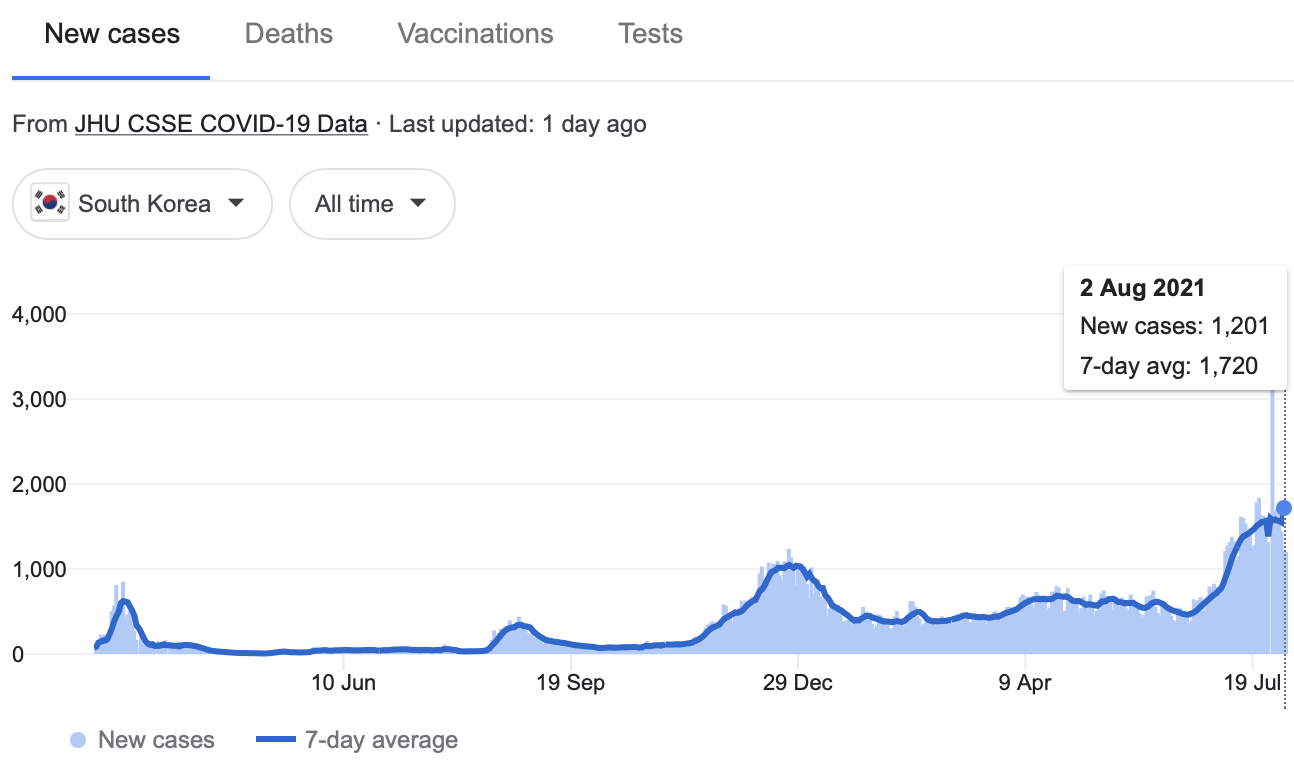Click the 10 Jun date axis label
The width and height of the screenshot is (1294, 778).
tap(343, 684)
